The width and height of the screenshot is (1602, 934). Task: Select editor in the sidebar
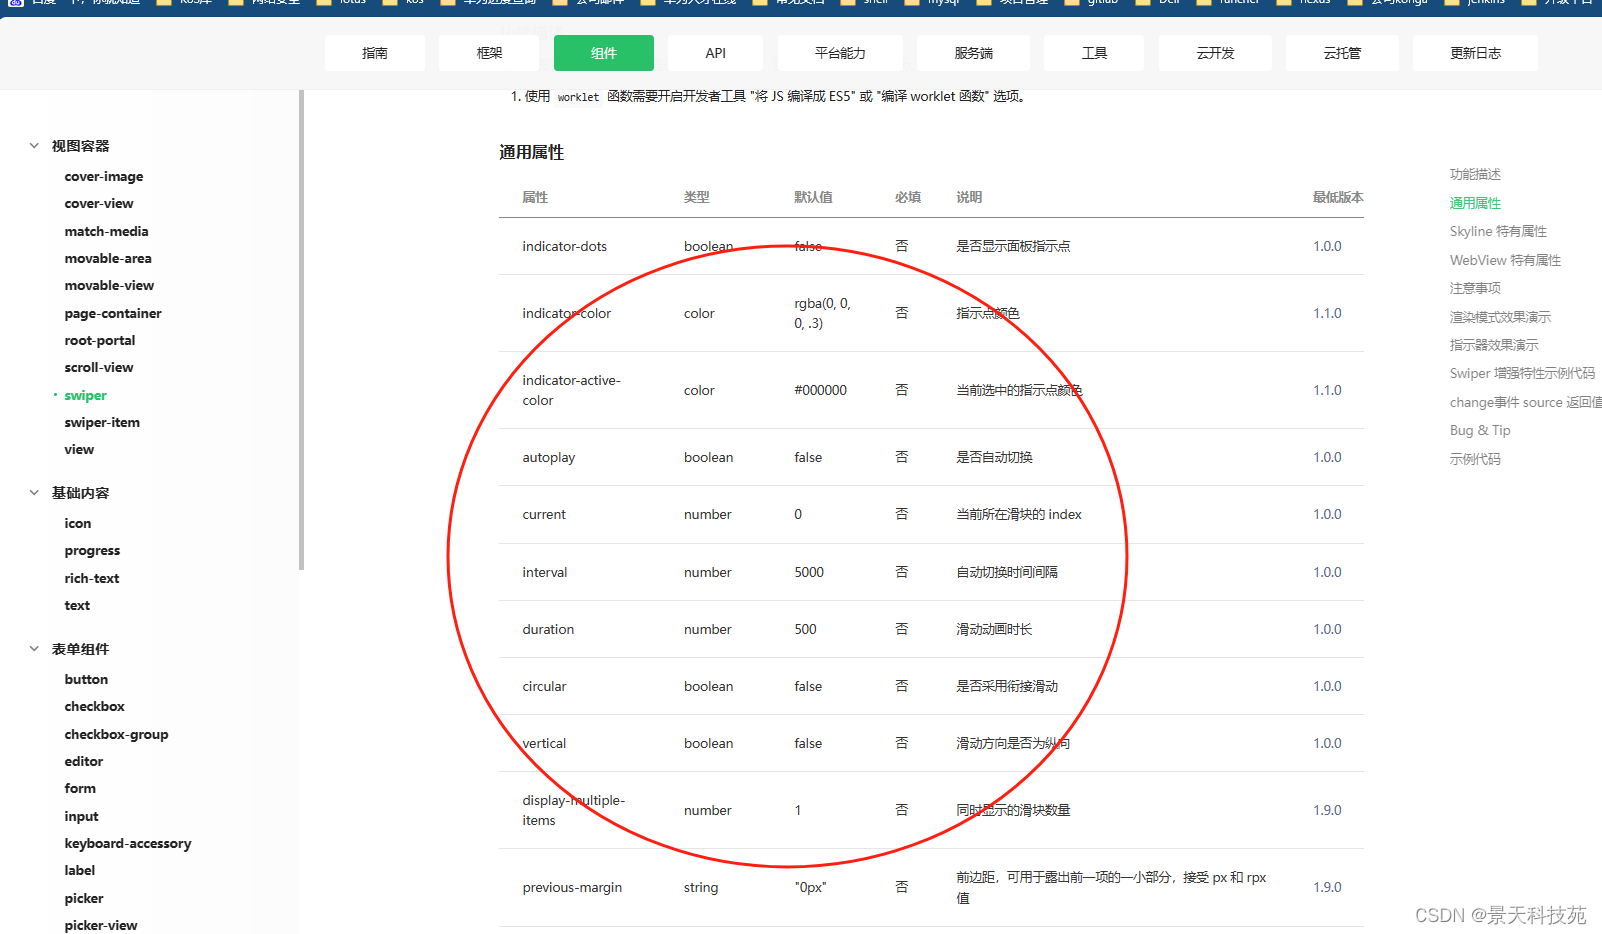pyautogui.click(x=84, y=761)
